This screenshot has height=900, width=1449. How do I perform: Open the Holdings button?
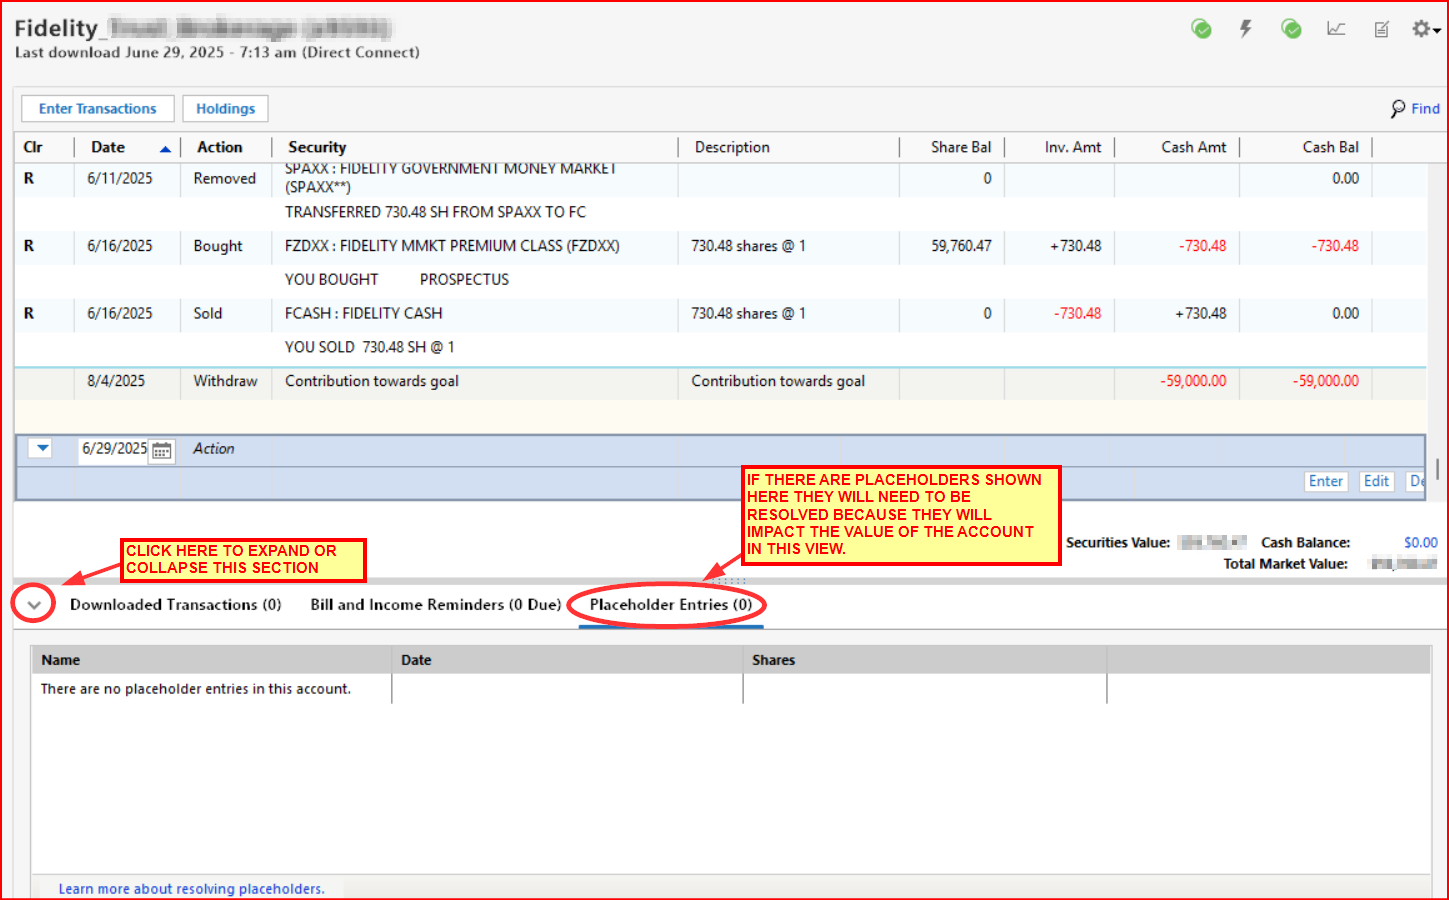click(225, 108)
